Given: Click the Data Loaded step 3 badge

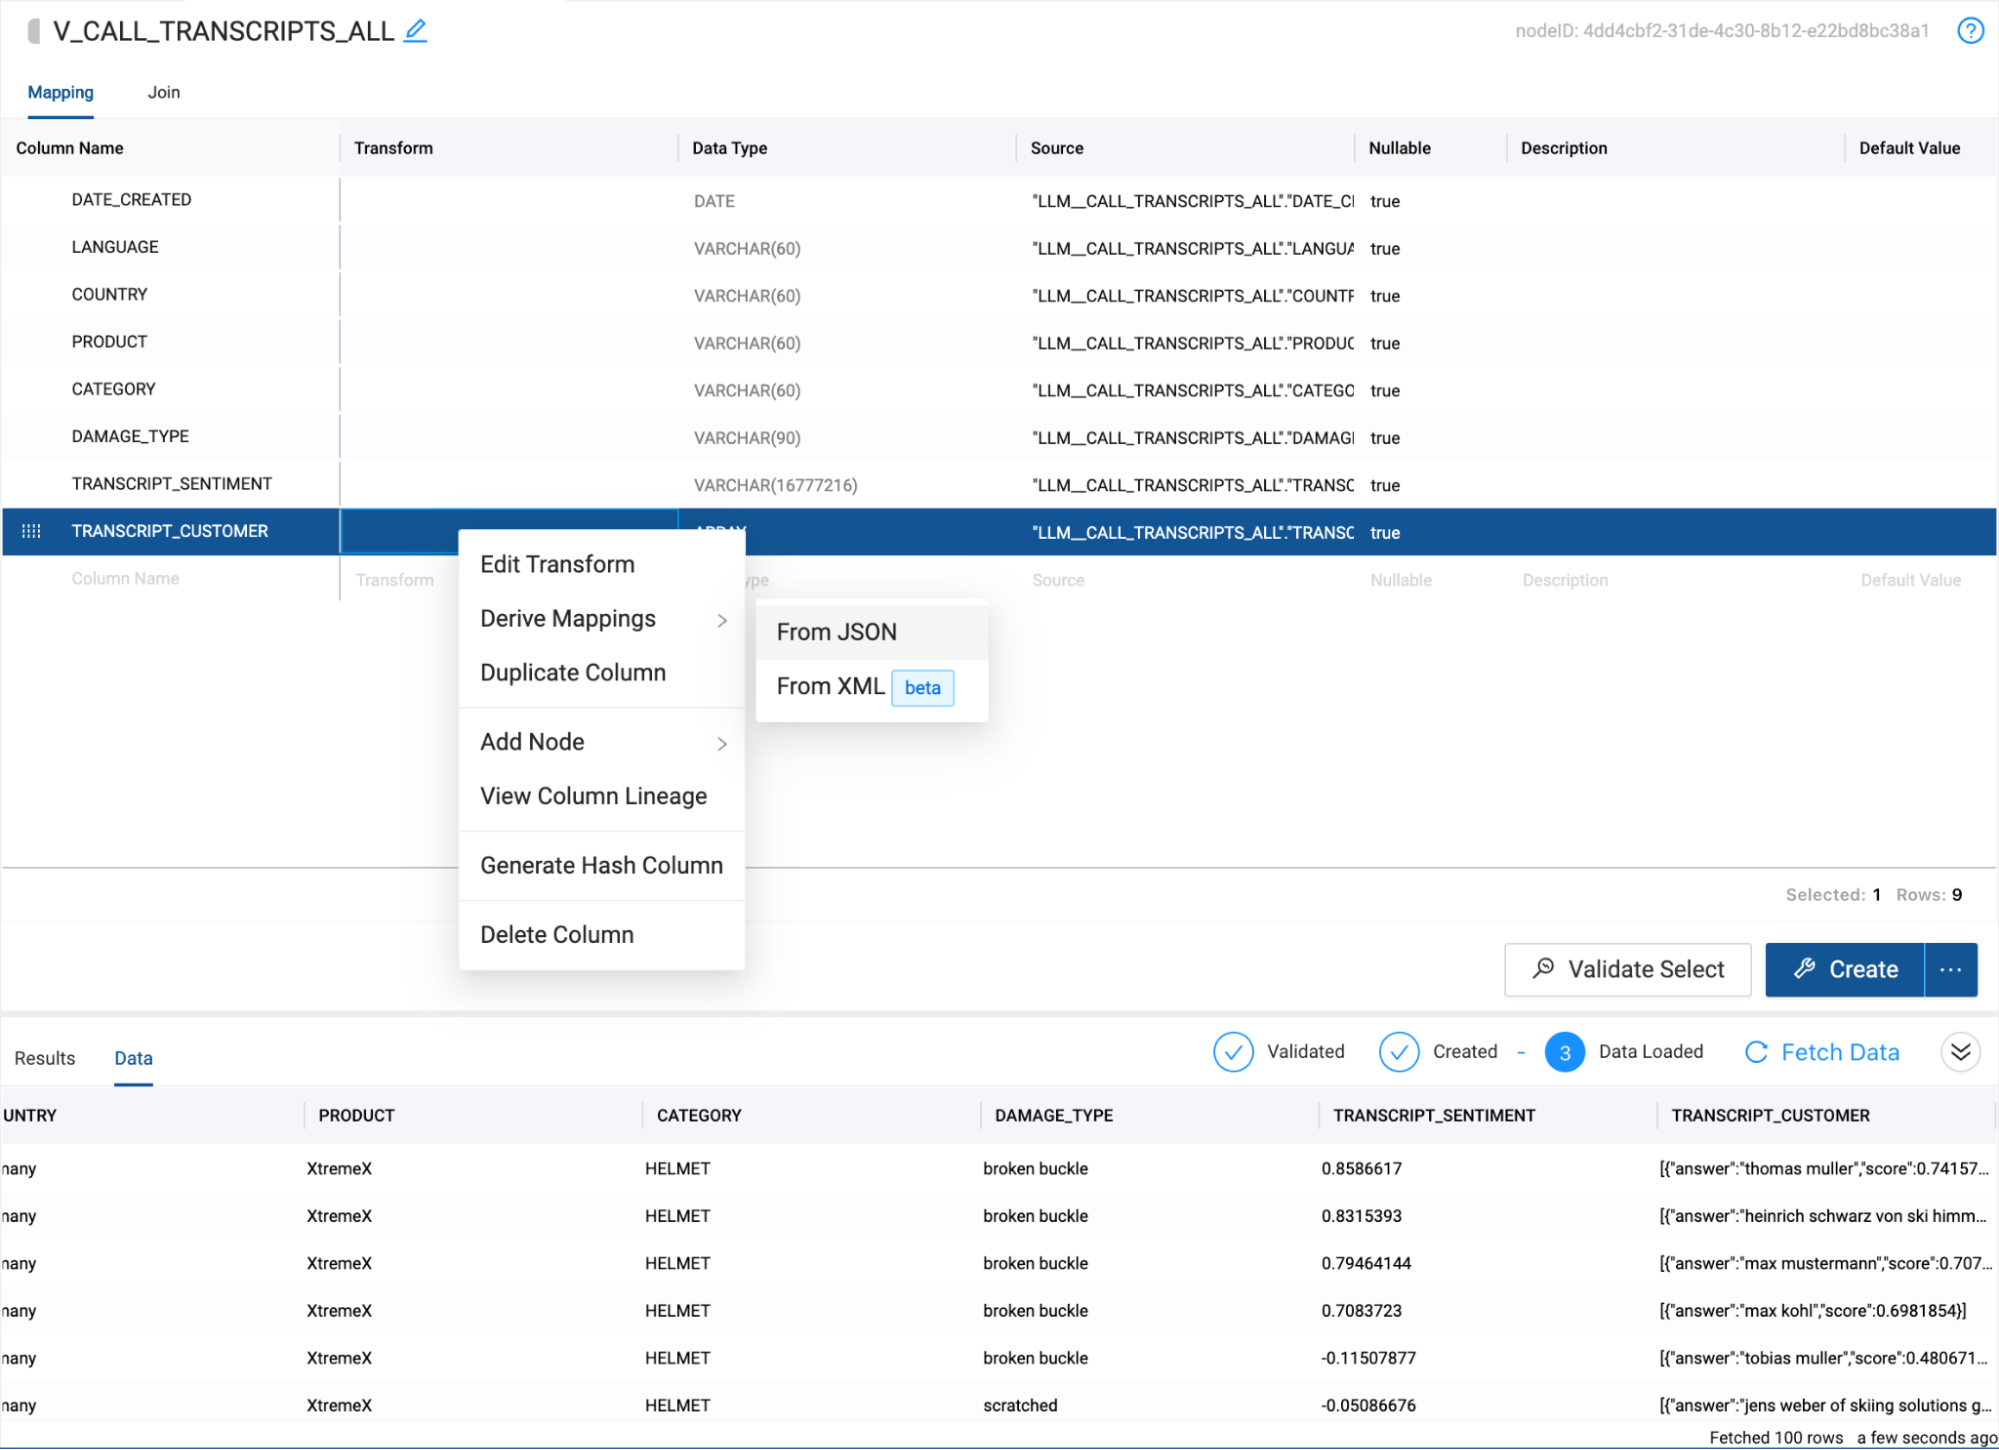Looking at the screenshot, I should 1564,1052.
